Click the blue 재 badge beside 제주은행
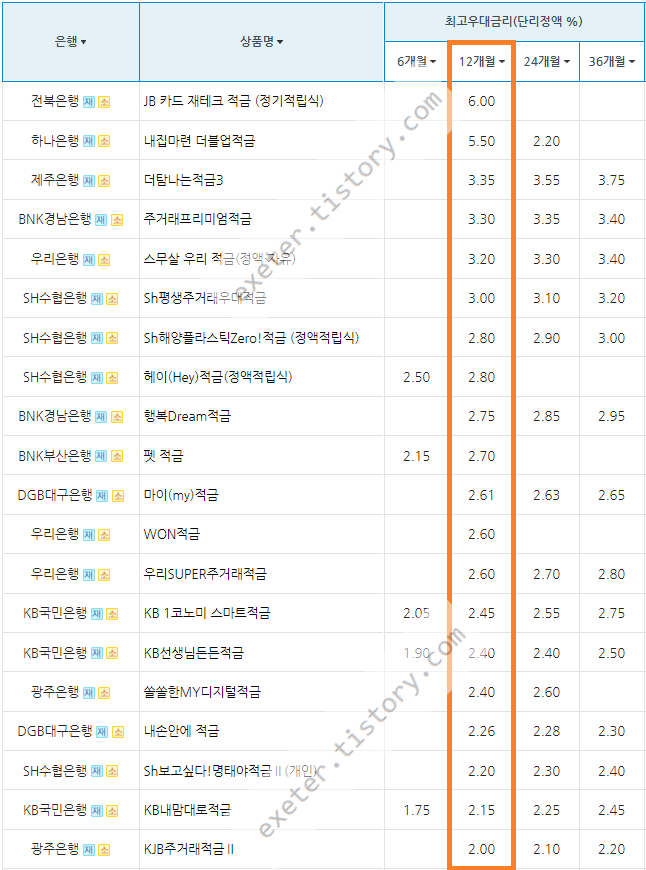 pyautogui.click(x=89, y=181)
